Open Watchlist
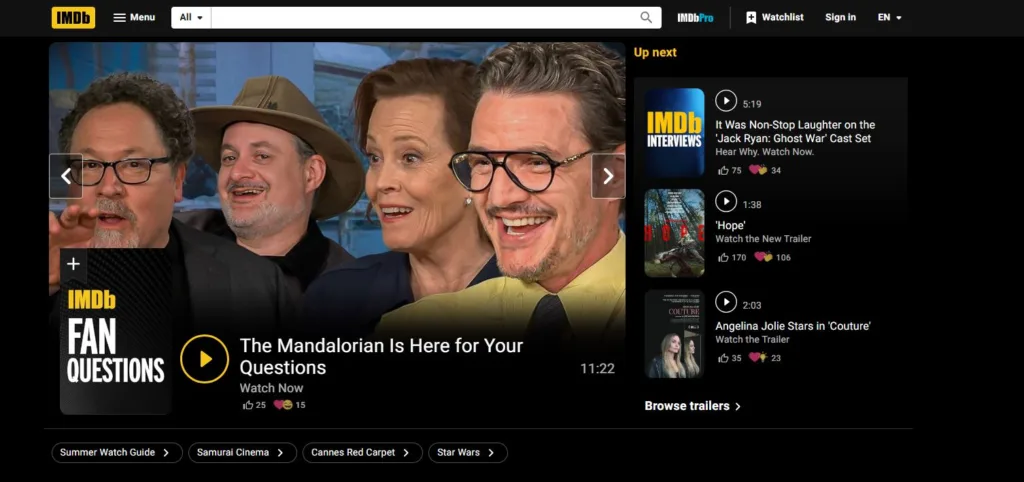This screenshot has width=1024, height=482. pos(775,18)
